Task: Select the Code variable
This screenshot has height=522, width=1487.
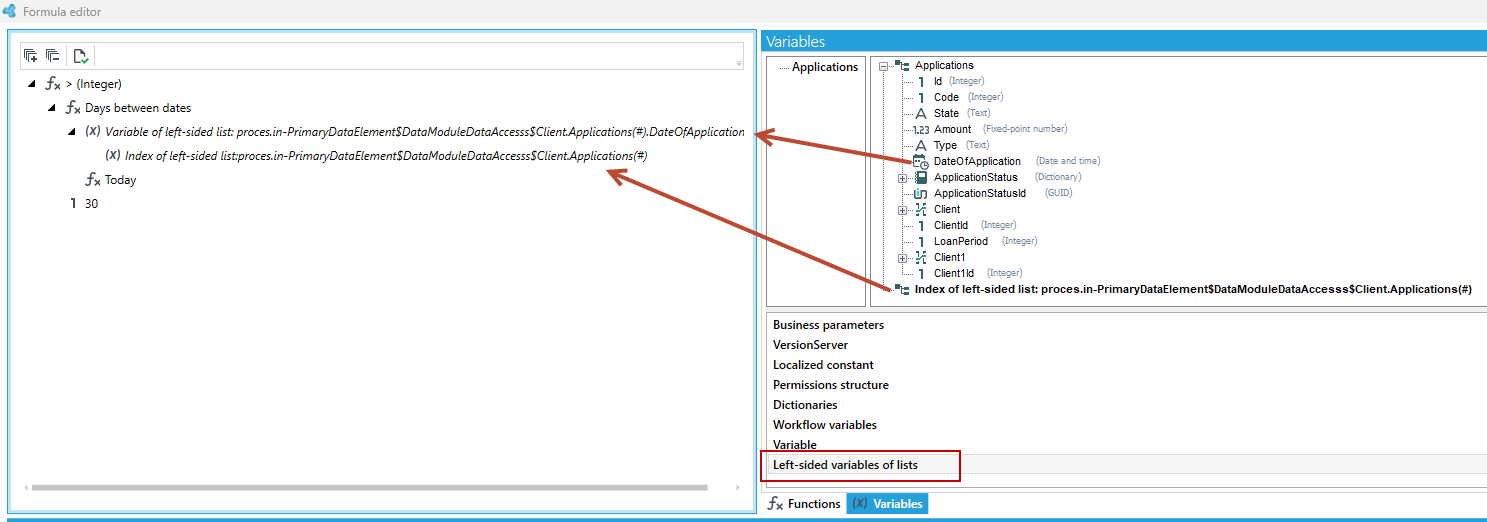Action: (946, 98)
